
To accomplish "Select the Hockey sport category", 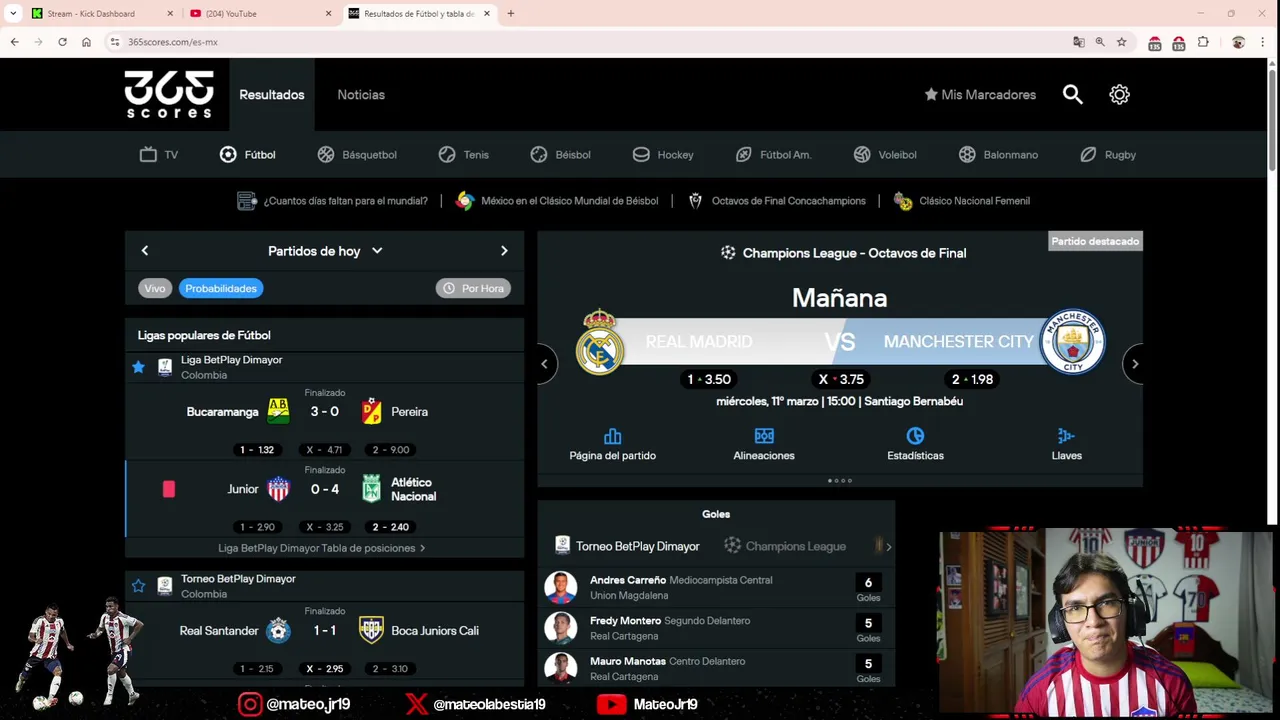I will pyautogui.click(x=663, y=155).
